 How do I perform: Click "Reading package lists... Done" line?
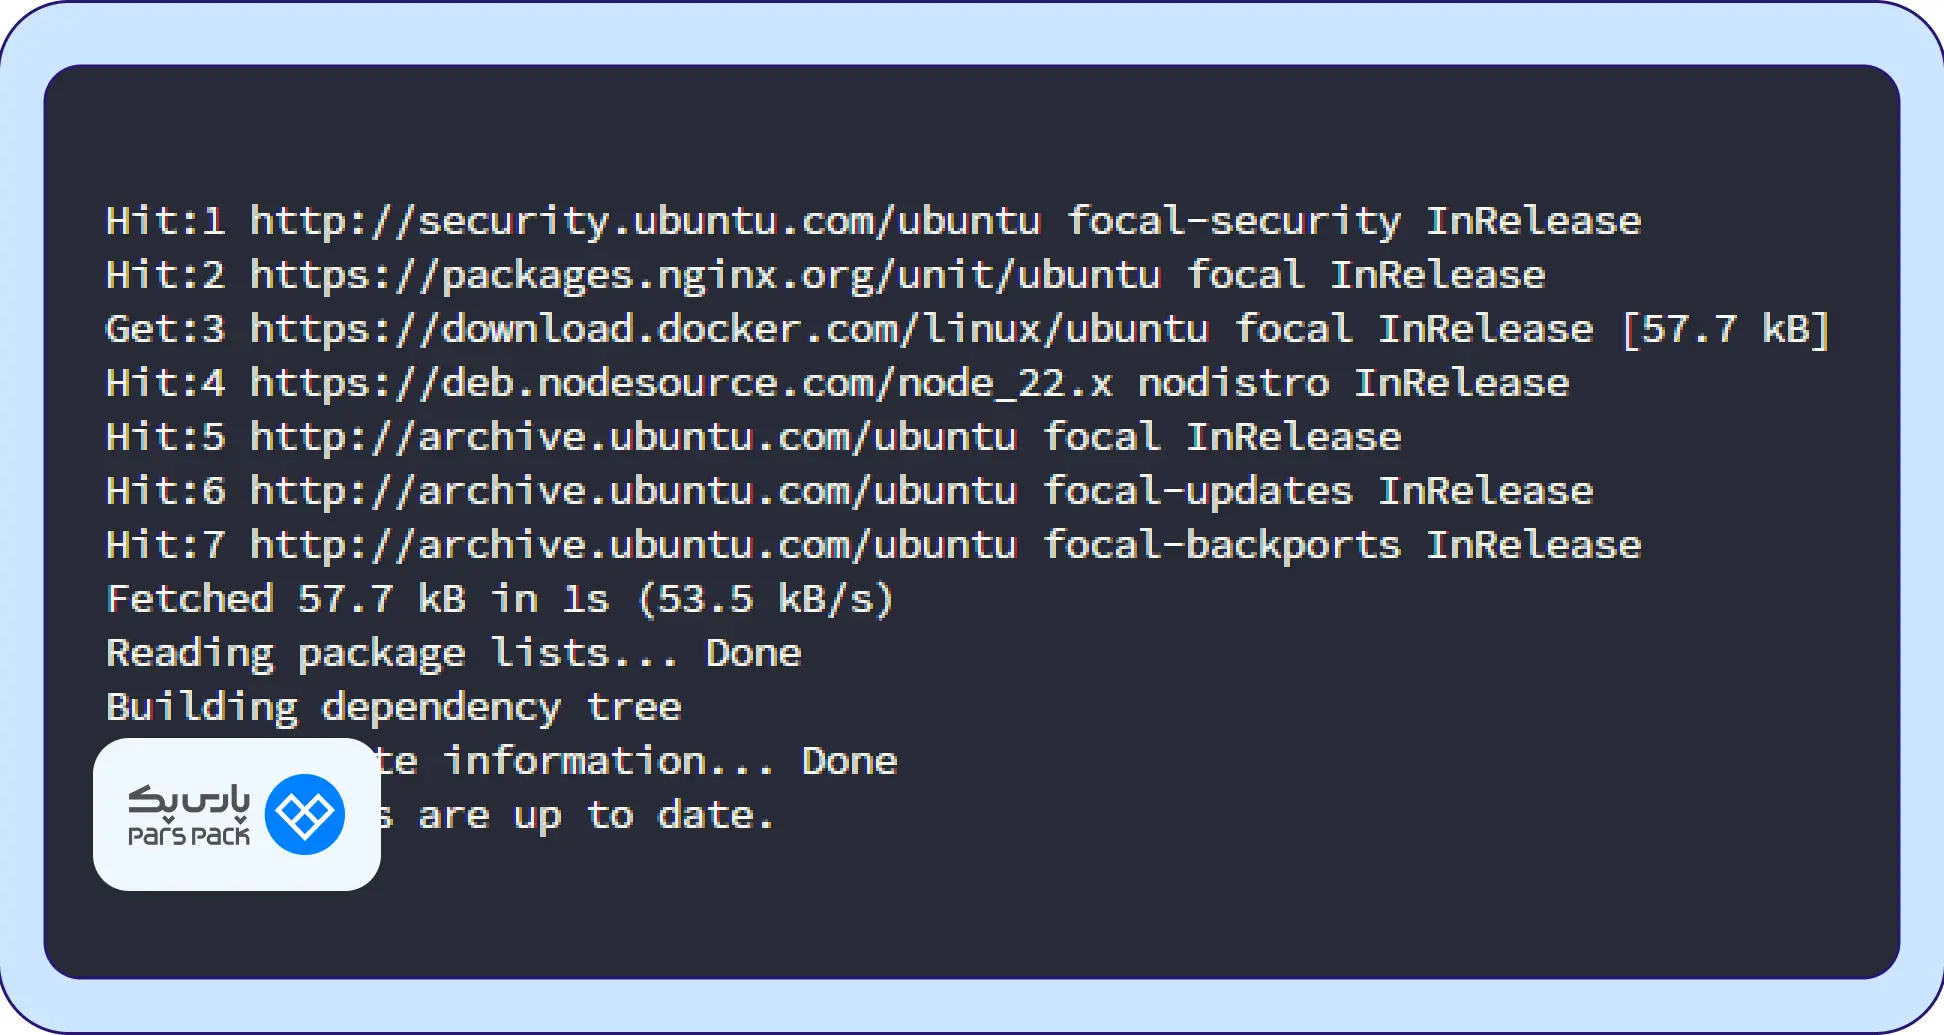coord(453,653)
